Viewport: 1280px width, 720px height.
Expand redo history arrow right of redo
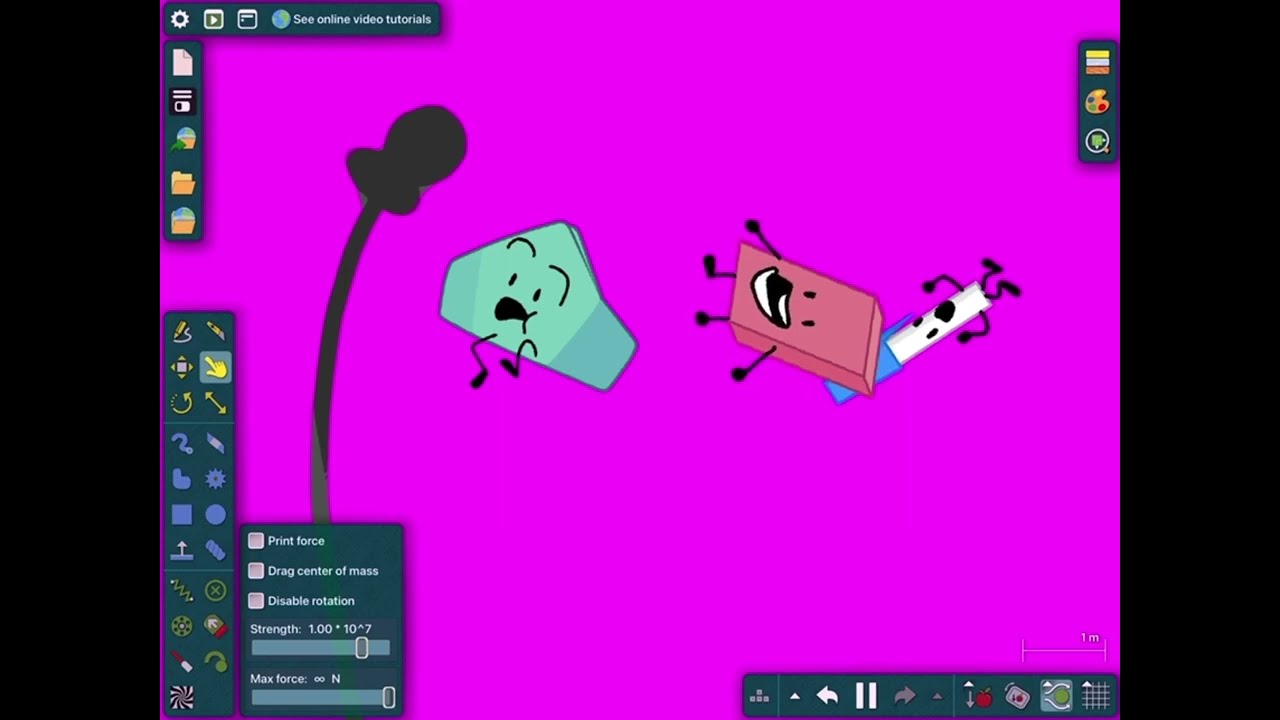click(x=937, y=696)
